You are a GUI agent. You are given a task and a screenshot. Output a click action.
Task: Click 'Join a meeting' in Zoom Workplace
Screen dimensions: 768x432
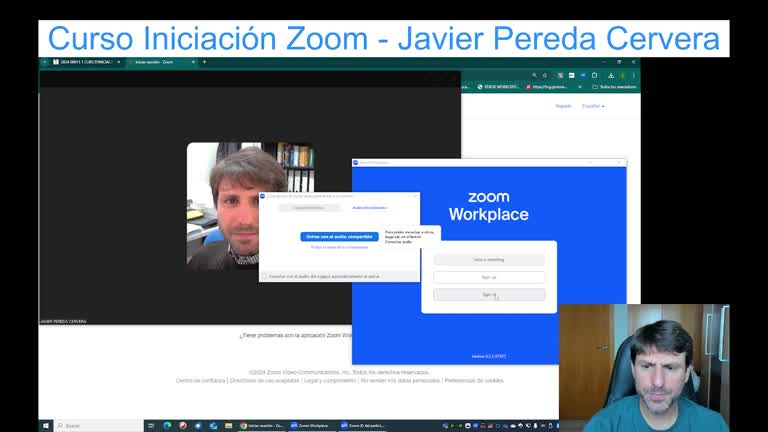[489, 260]
